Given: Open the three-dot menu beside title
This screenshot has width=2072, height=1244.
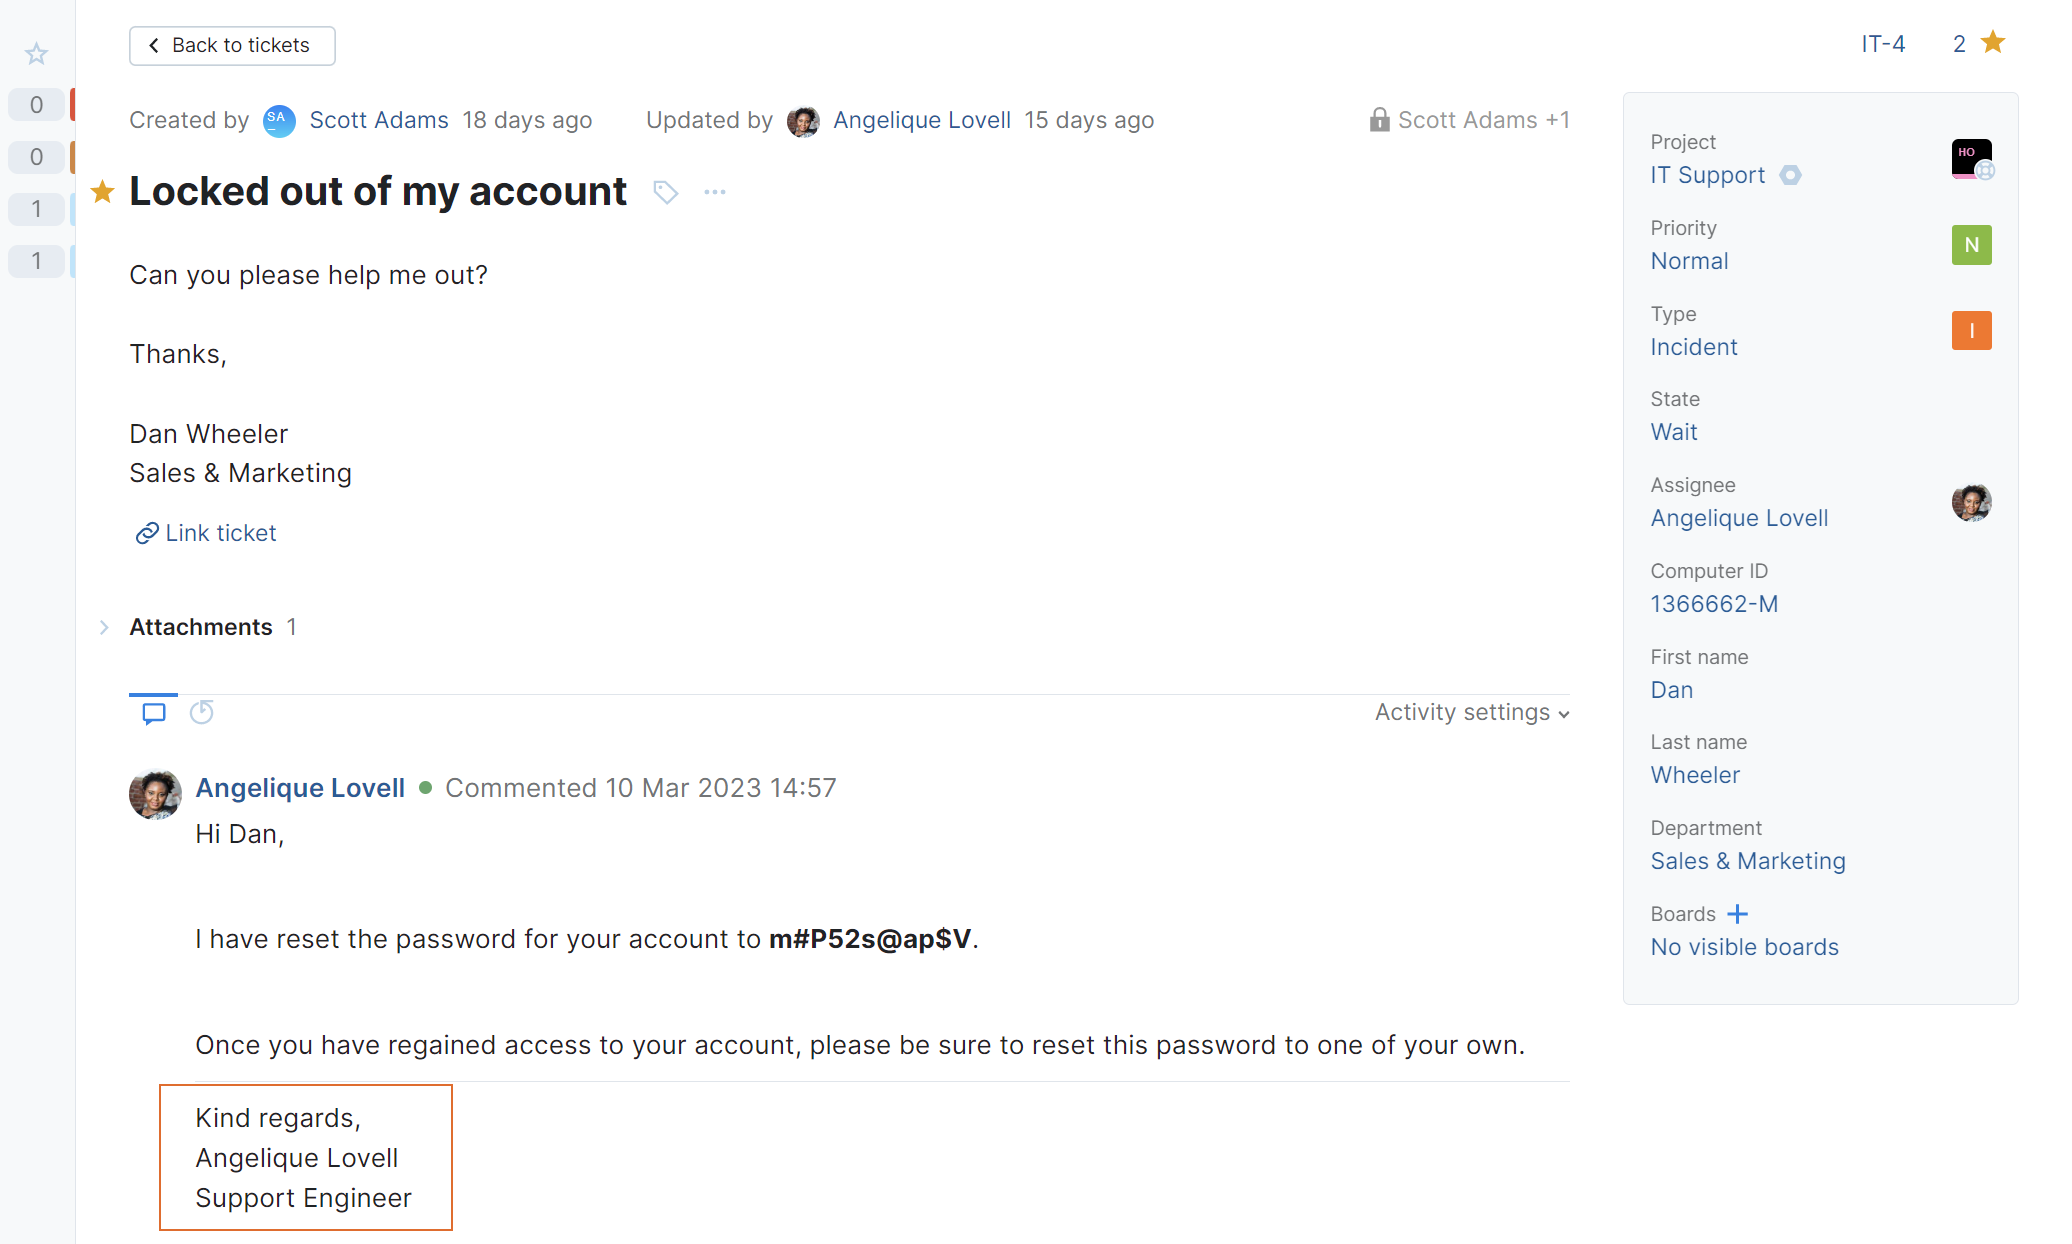Looking at the screenshot, I should (714, 192).
